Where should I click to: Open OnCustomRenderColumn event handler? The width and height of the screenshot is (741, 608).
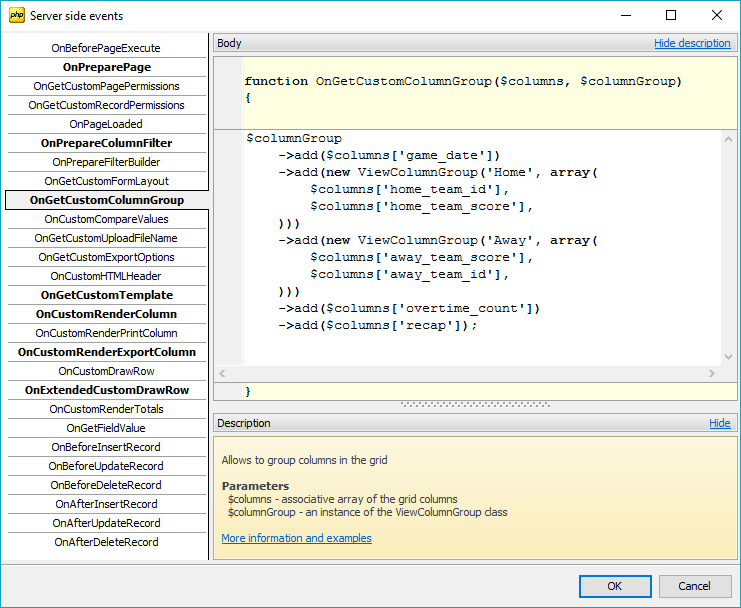pyautogui.click(x=106, y=314)
